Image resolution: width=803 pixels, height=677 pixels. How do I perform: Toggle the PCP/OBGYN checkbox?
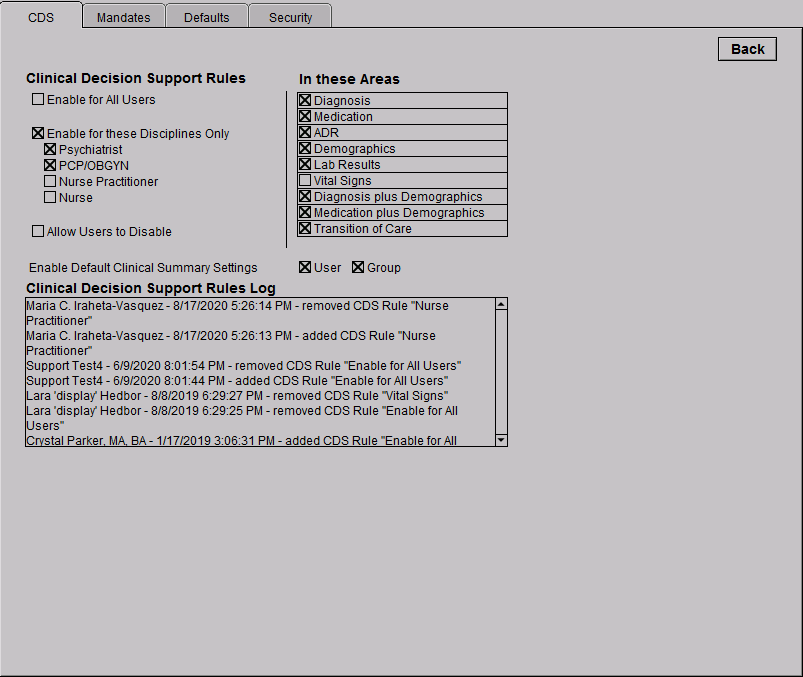pos(50,166)
